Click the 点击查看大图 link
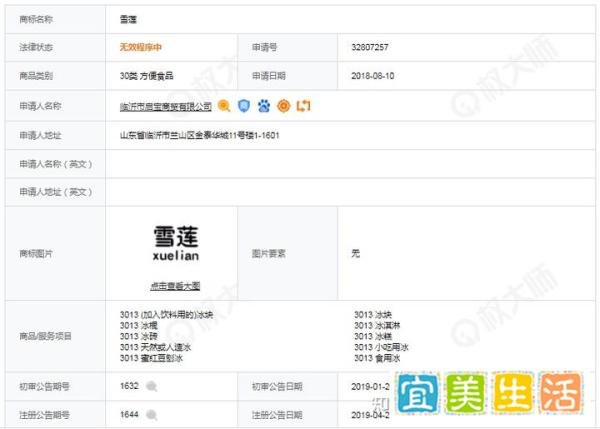 click(175, 286)
